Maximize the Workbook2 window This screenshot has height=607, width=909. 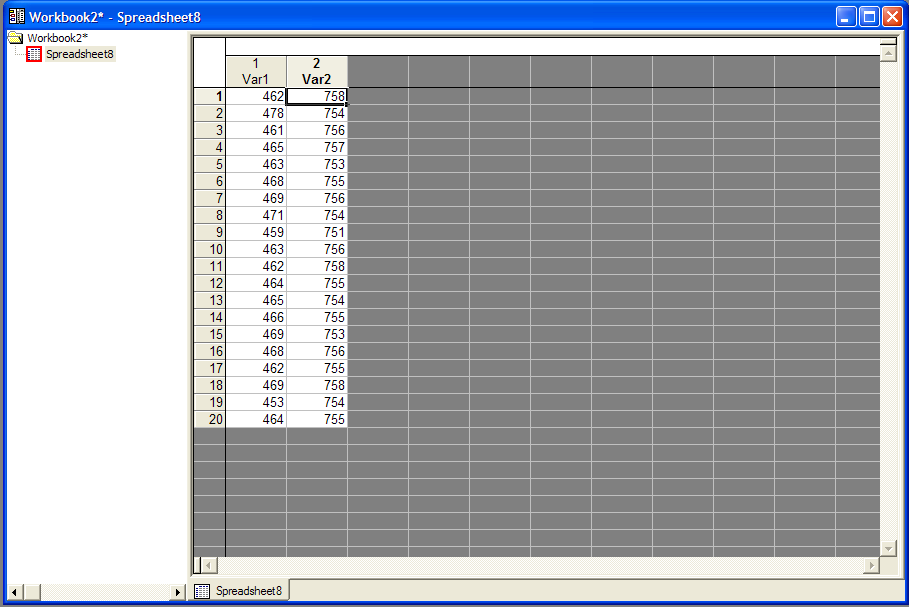click(x=869, y=17)
